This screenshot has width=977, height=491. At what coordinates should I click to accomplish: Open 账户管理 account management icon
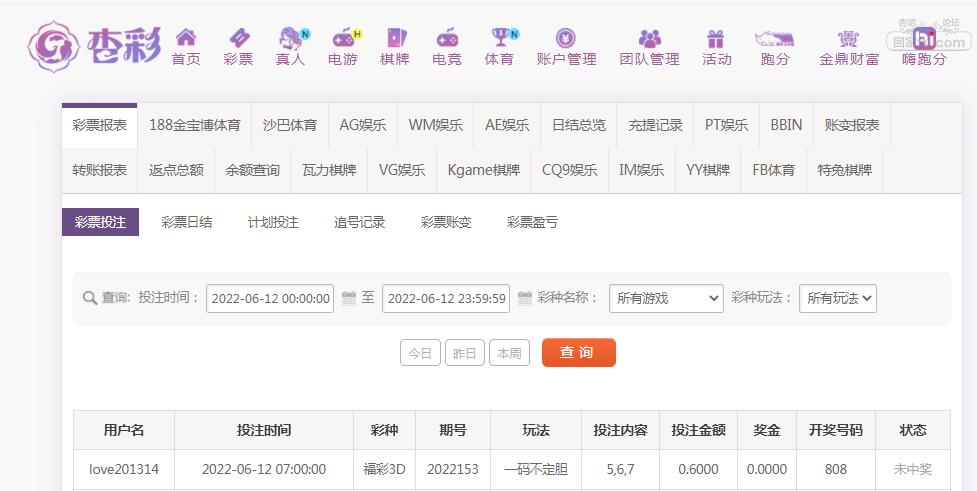tap(566, 38)
